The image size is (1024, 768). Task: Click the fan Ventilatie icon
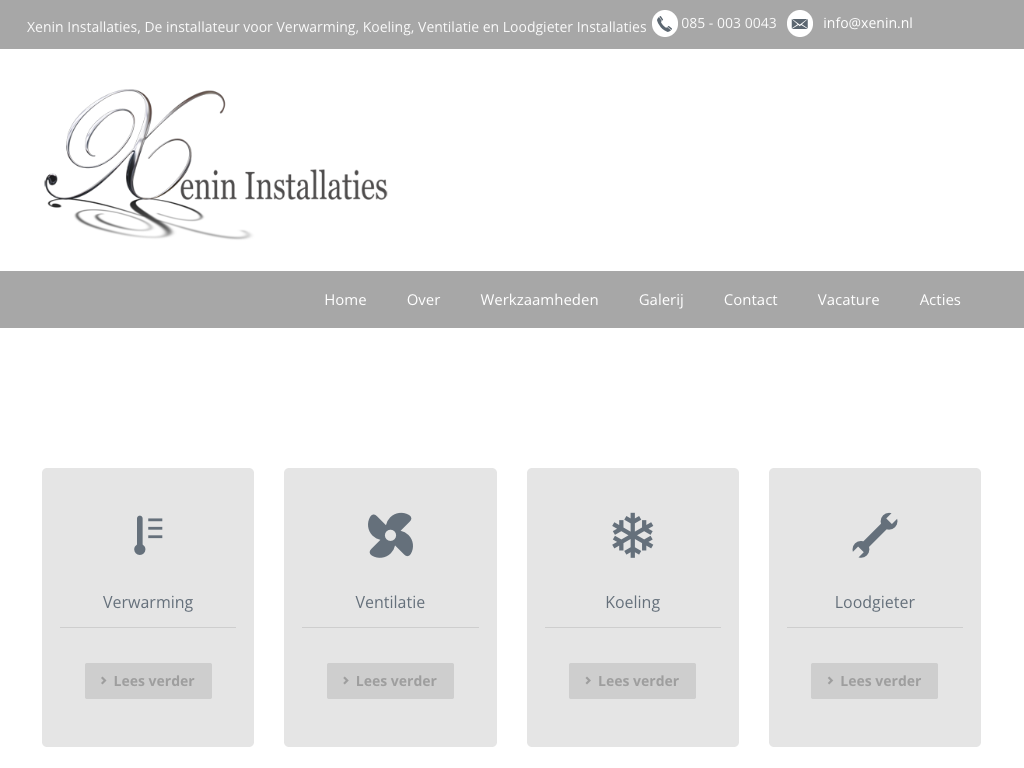pyautogui.click(x=390, y=535)
